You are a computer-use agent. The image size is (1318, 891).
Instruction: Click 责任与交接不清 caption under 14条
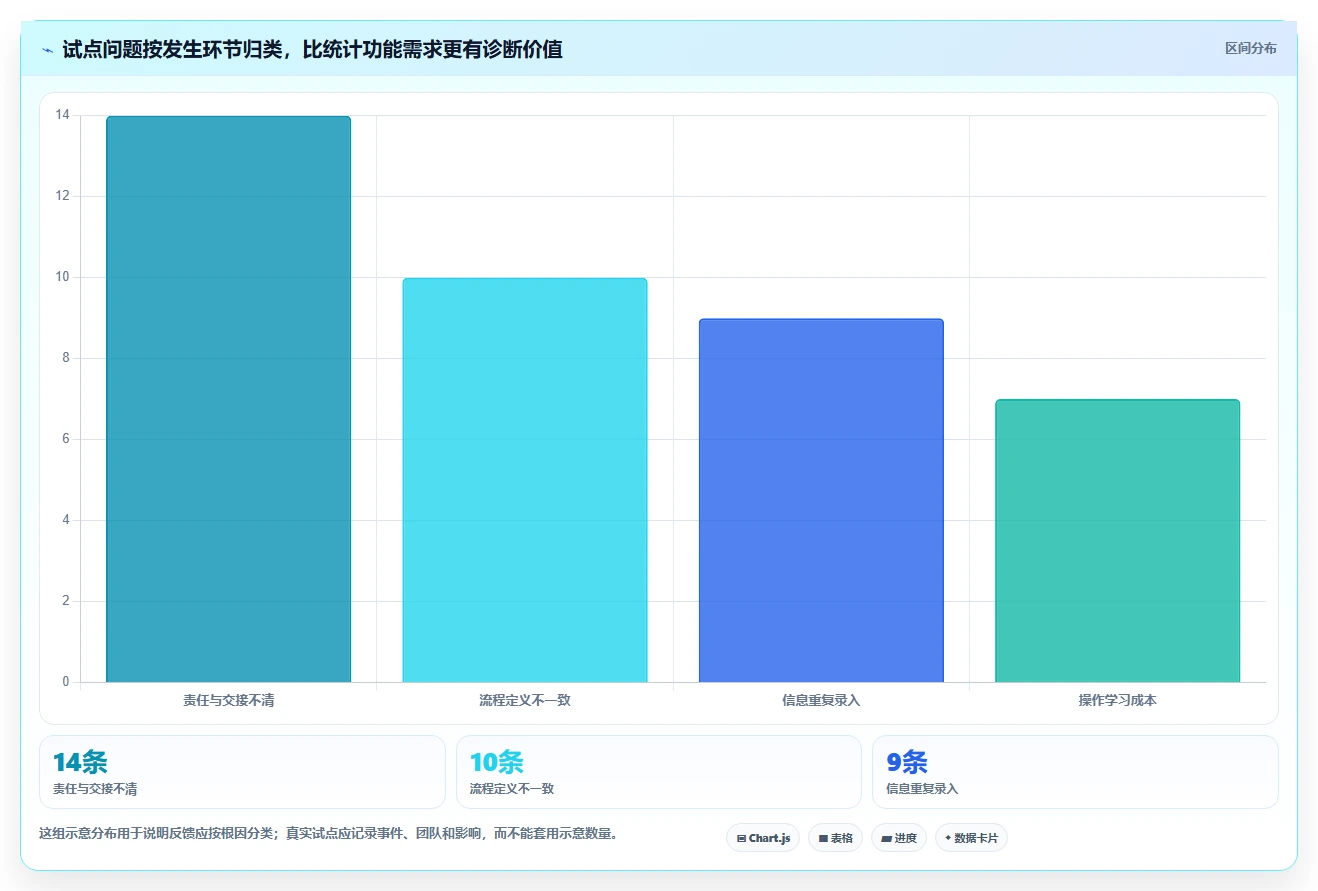click(95, 789)
